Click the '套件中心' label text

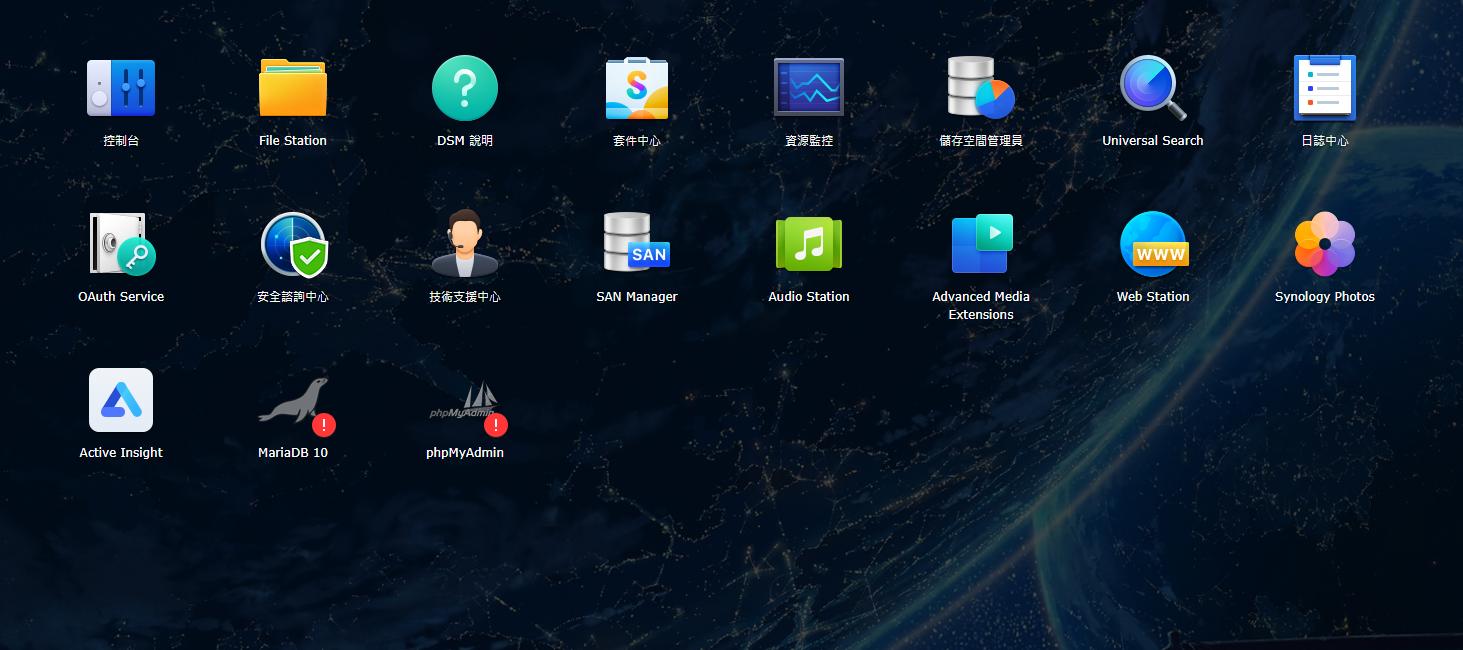point(637,141)
